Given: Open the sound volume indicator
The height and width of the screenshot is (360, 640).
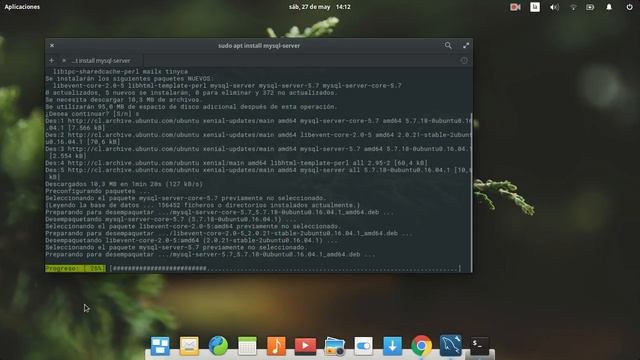Looking at the screenshot, I should tap(554, 7).
